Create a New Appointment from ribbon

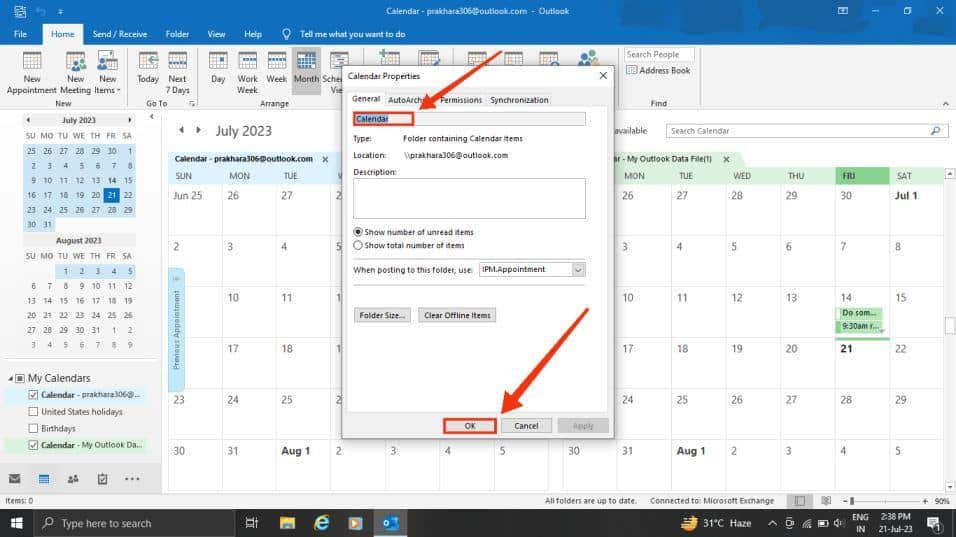pos(31,73)
